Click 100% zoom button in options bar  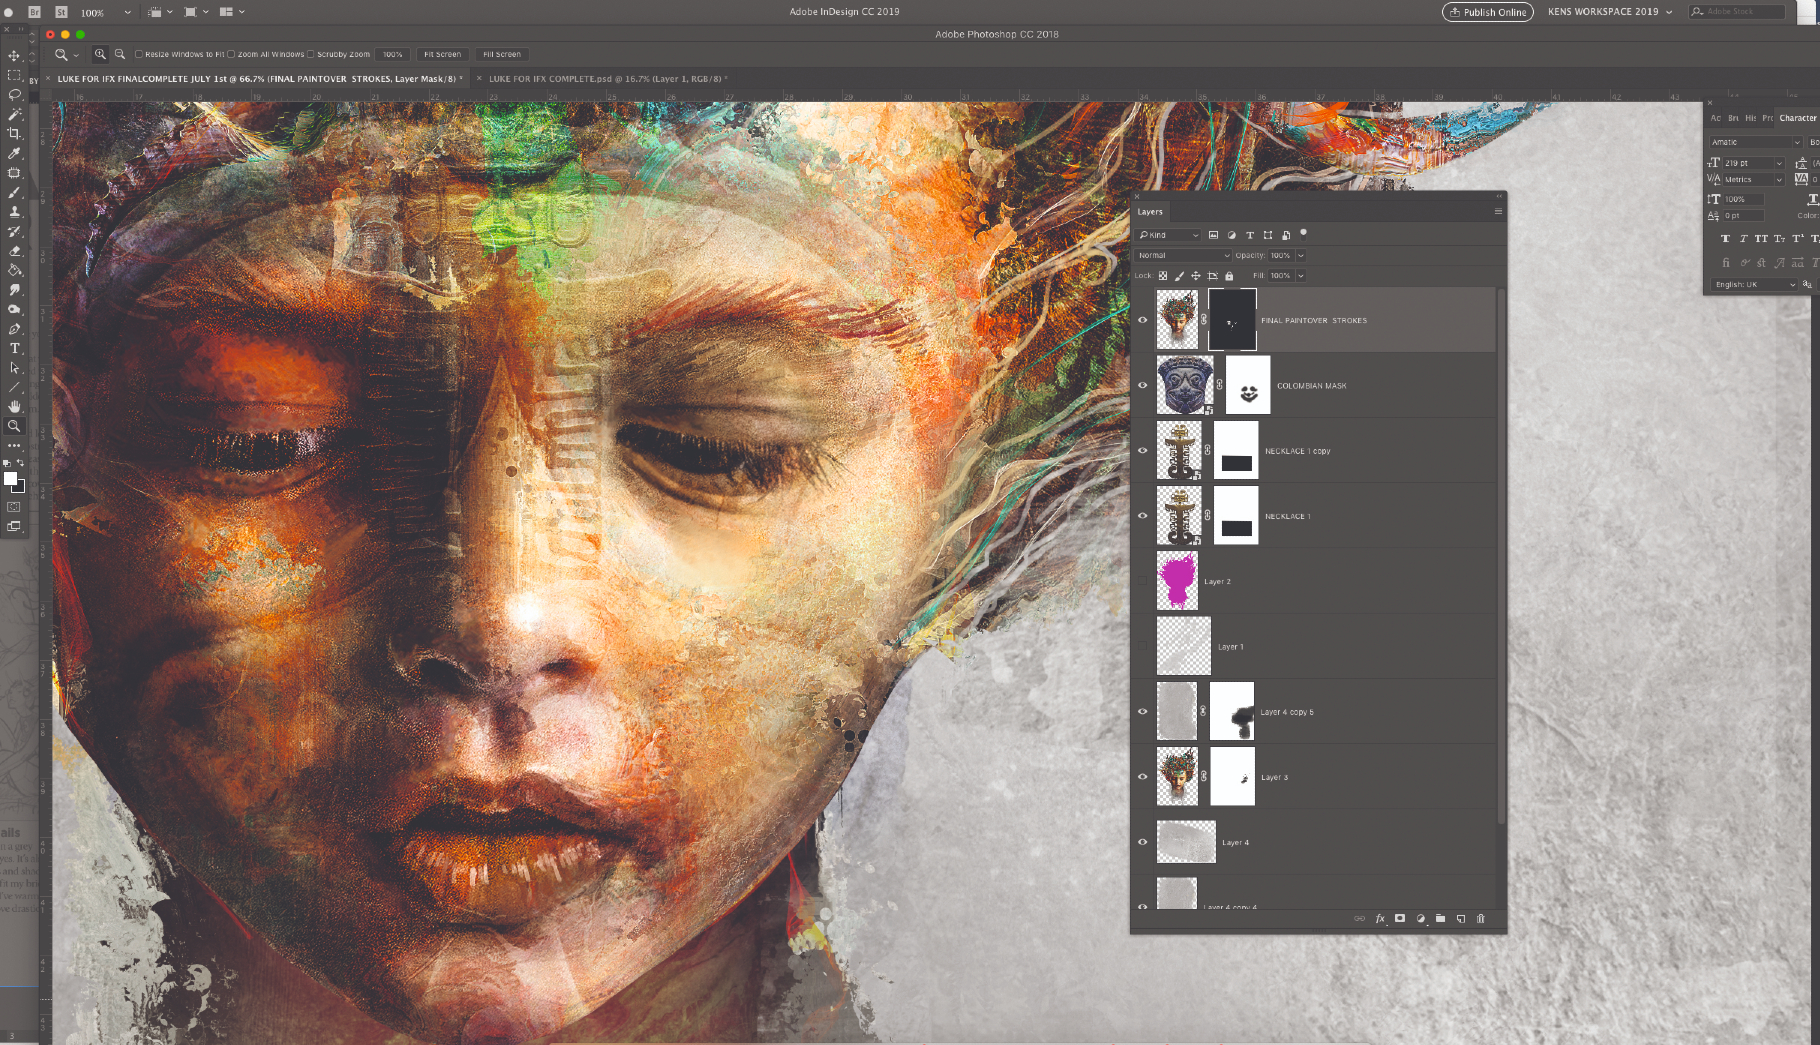[393, 54]
